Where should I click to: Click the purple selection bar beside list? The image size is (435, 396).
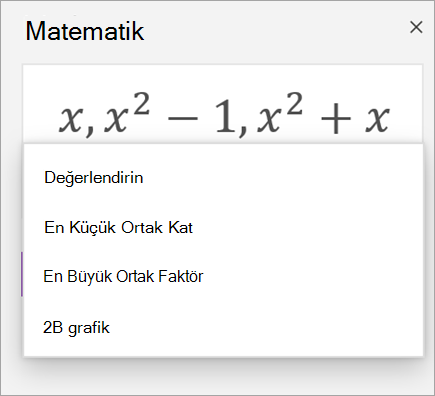pyautogui.click(x=22, y=274)
